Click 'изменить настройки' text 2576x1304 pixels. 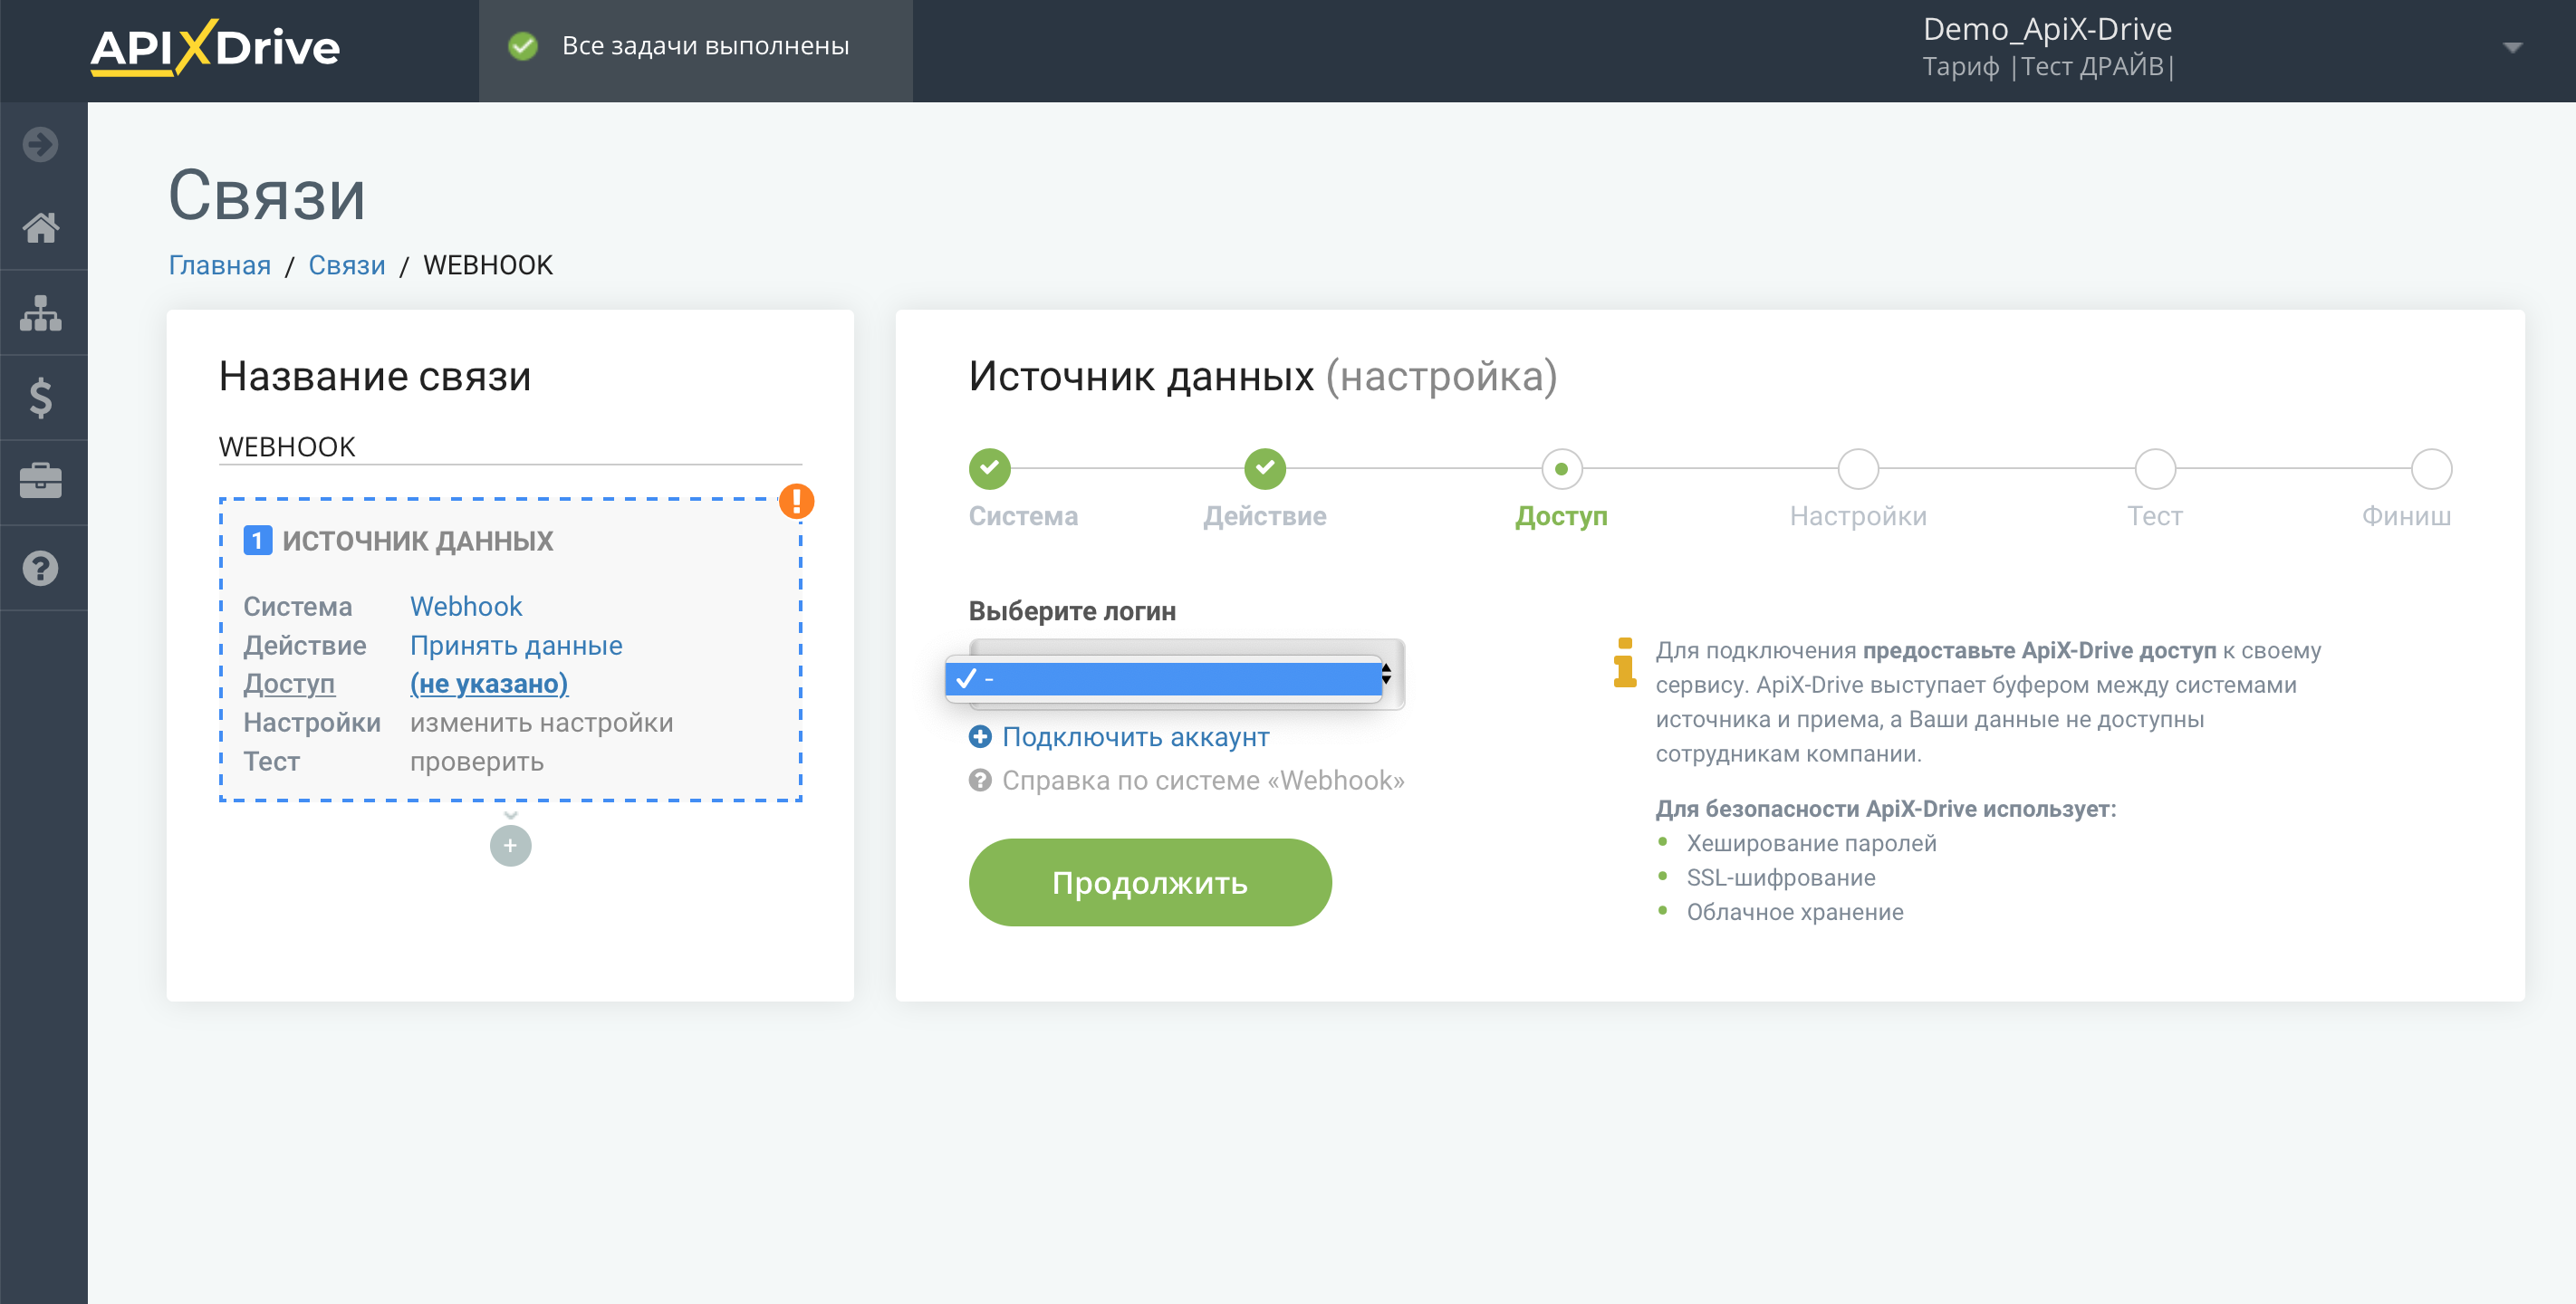(x=542, y=722)
